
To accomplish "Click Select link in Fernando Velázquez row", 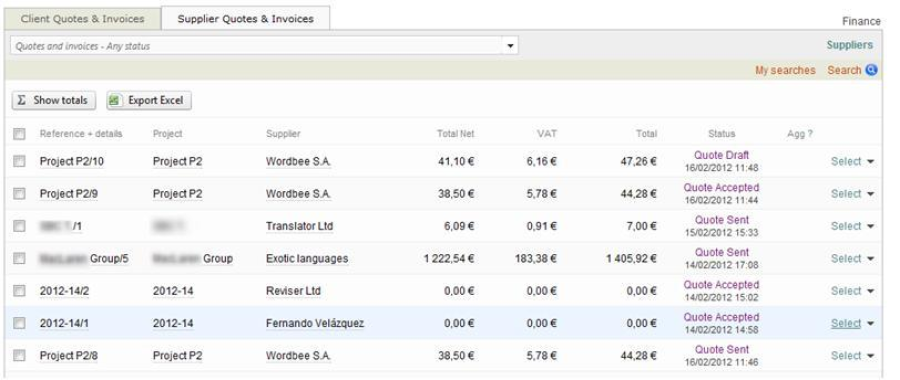I will click(x=846, y=324).
